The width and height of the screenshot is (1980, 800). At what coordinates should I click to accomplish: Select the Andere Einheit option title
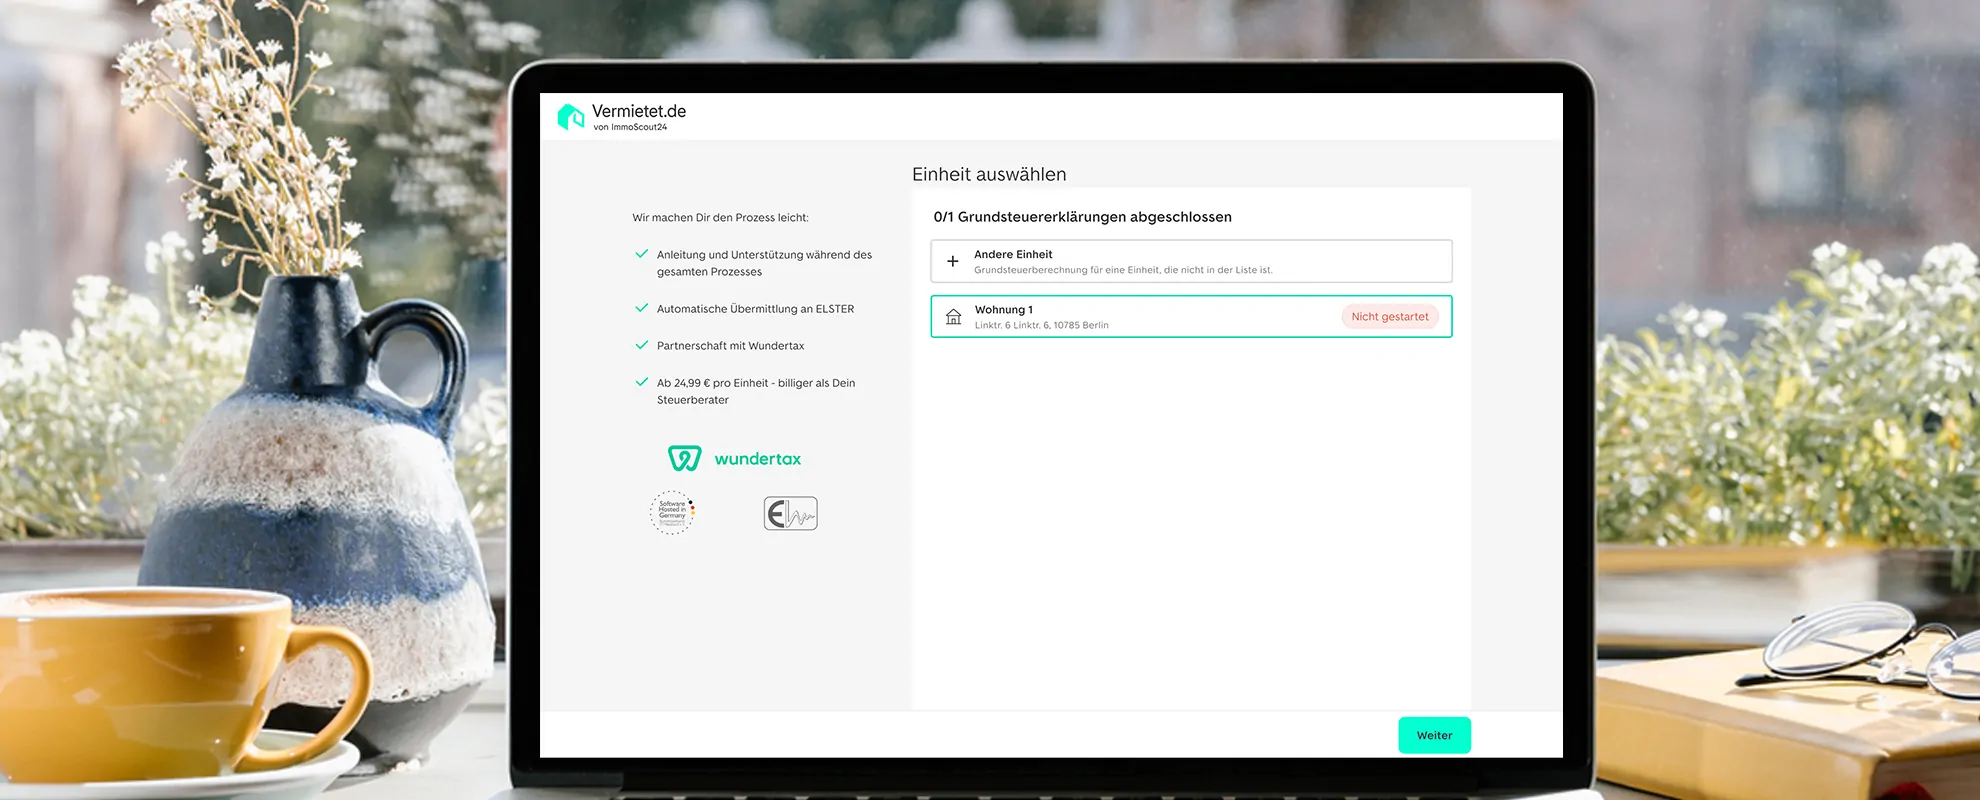coord(1013,254)
